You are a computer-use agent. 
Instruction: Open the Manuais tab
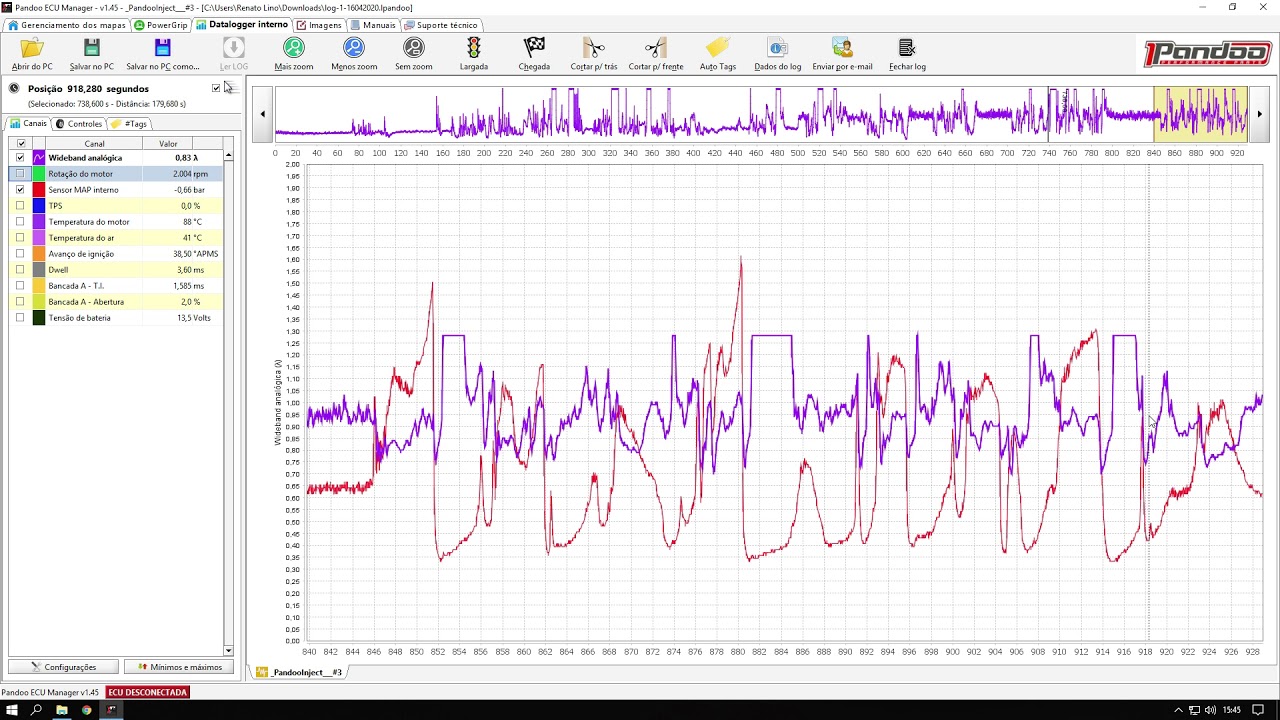373,25
